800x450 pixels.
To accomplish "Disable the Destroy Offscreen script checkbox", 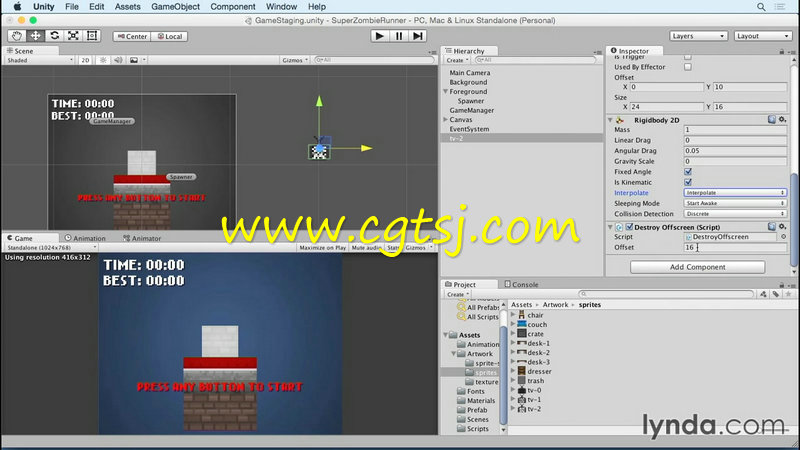I will point(629,227).
